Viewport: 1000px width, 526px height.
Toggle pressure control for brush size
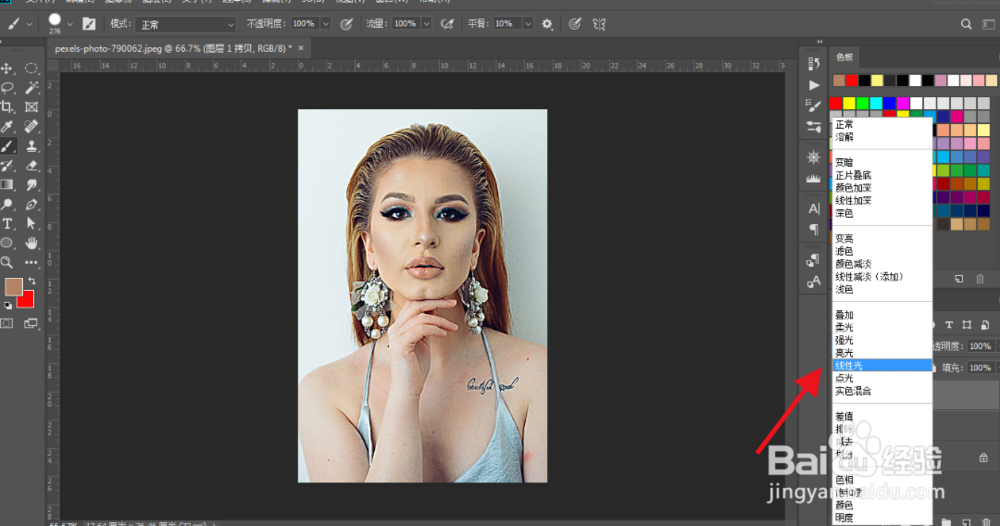pyautogui.click(x=575, y=24)
